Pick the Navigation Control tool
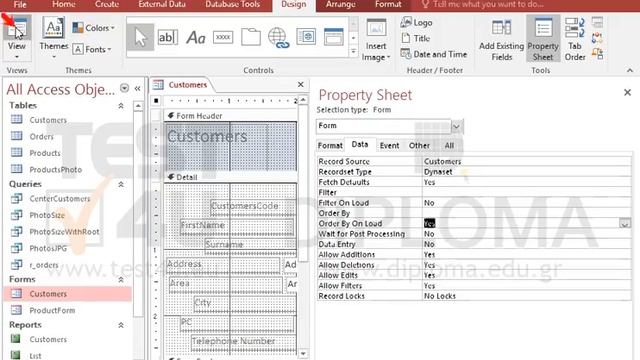 pyautogui.click(x=333, y=37)
